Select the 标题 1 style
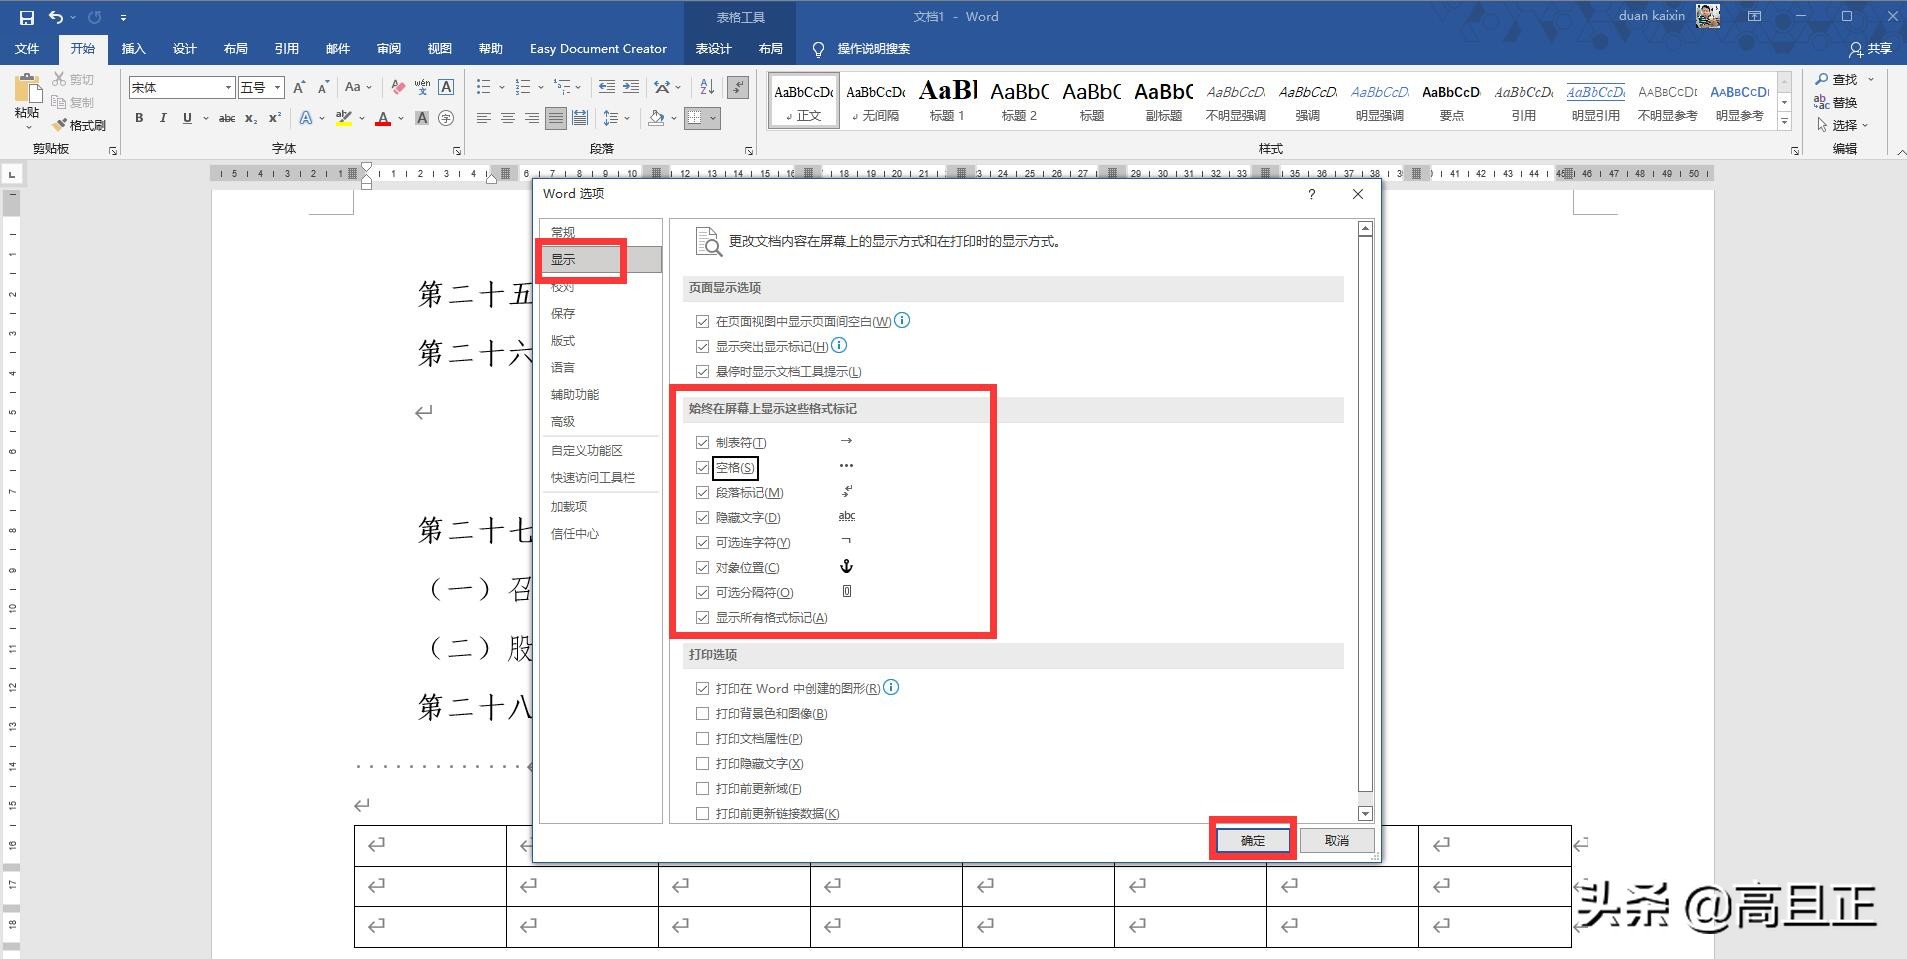The image size is (1907, 959). [946, 100]
